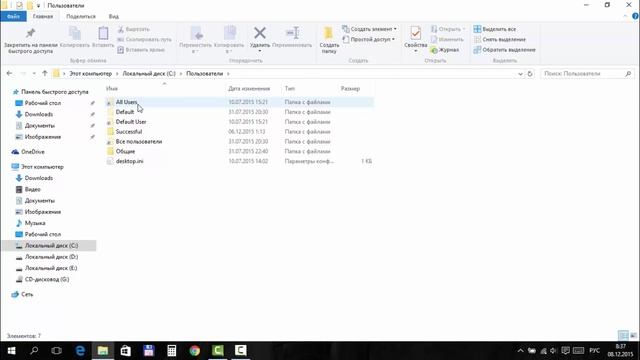Switch to Главная (Home) ribbon tab
The height and width of the screenshot is (360, 640).
click(43, 16)
